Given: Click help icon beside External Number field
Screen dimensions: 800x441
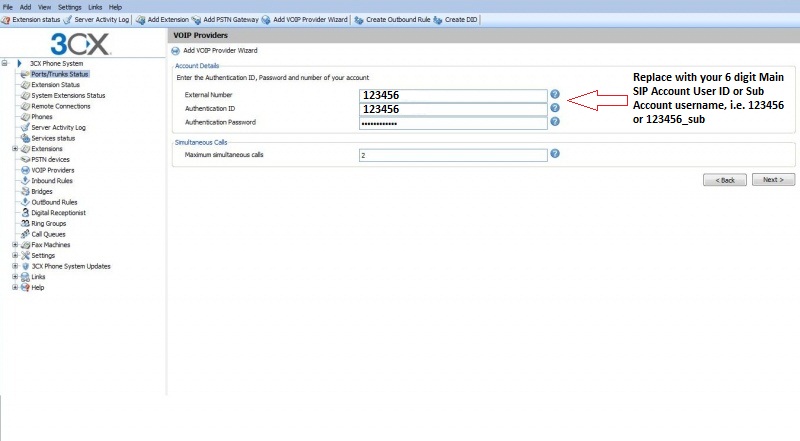Looking at the screenshot, I should (x=555, y=94).
